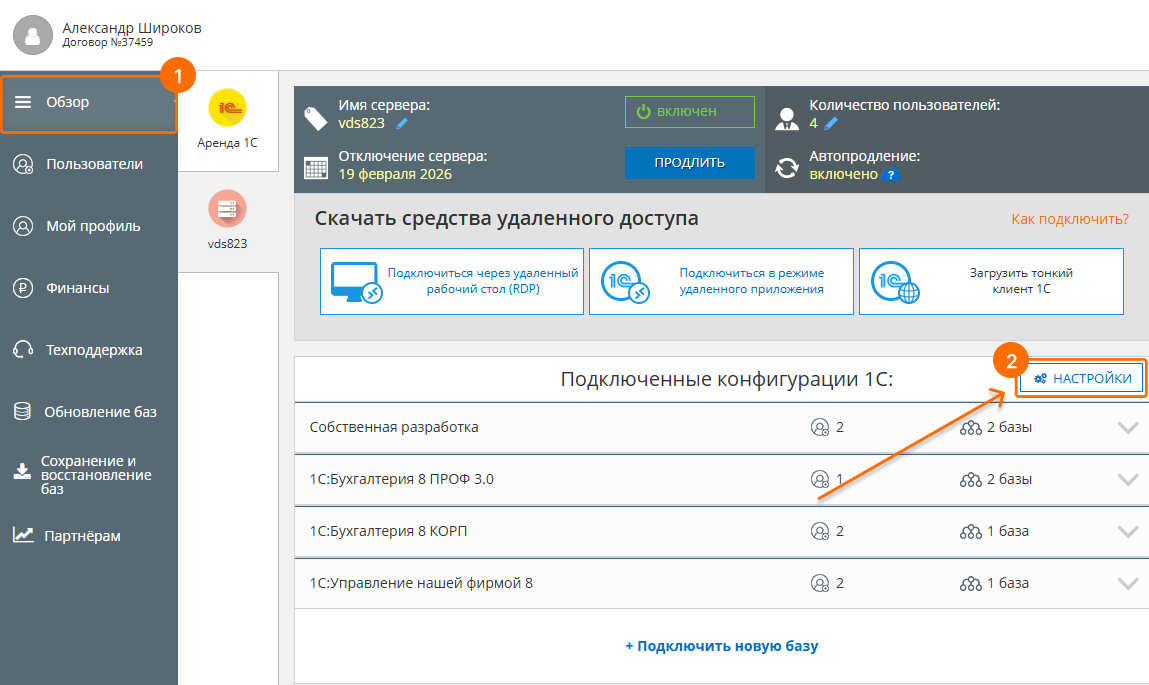The width and height of the screenshot is (1149, 685).
Task: Click the user avatar icon
Action: point(33,36)
